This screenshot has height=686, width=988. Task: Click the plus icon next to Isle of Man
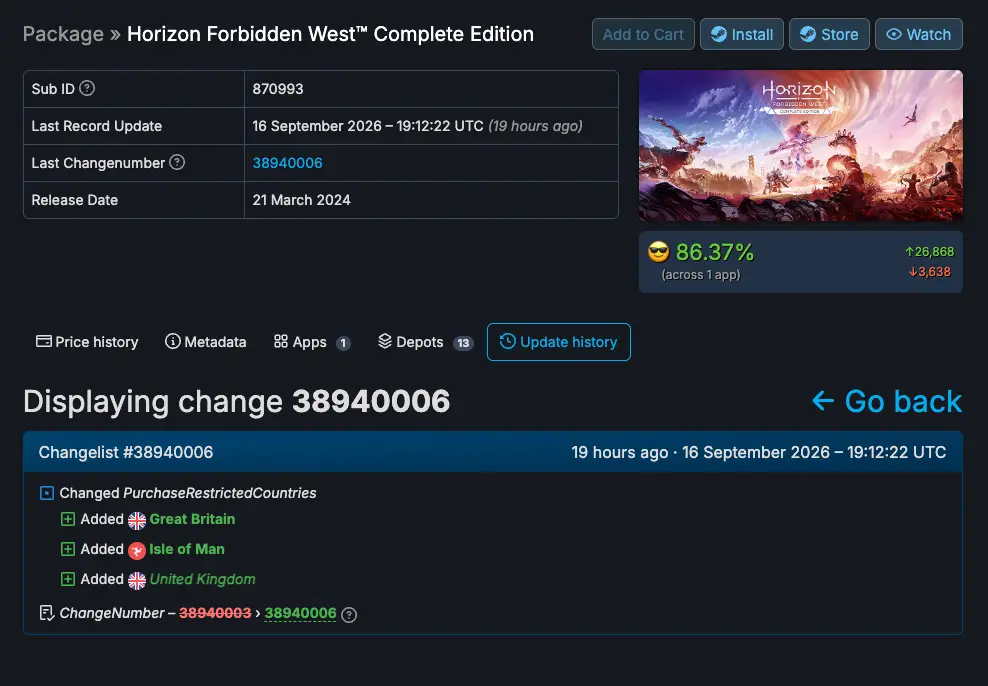67,549
